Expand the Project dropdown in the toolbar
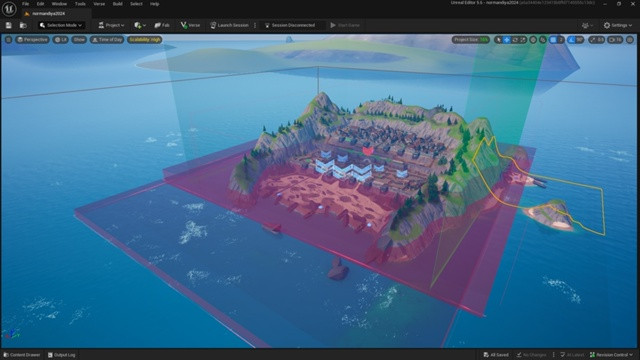 coord(111,25)
